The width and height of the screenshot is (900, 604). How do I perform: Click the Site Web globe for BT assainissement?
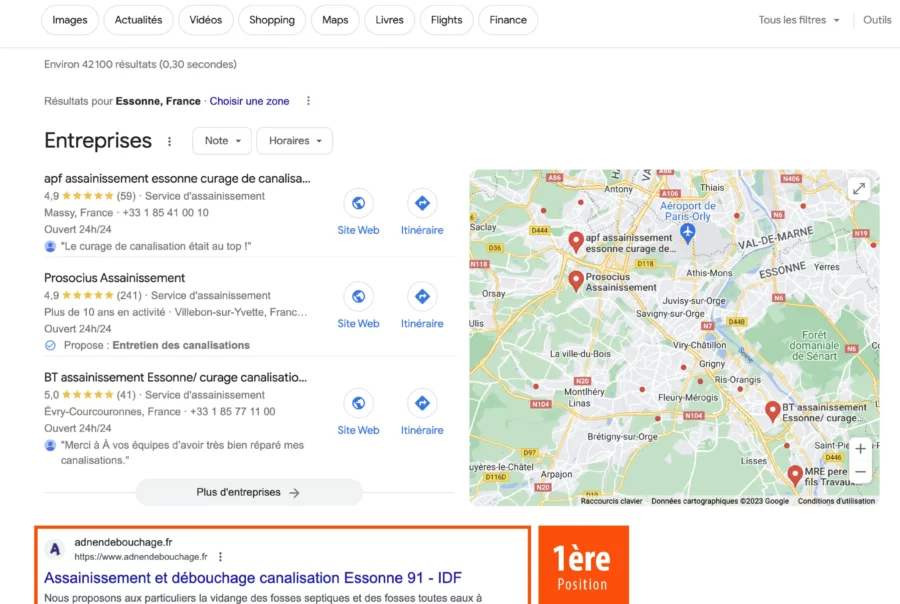tap(358, 403)
